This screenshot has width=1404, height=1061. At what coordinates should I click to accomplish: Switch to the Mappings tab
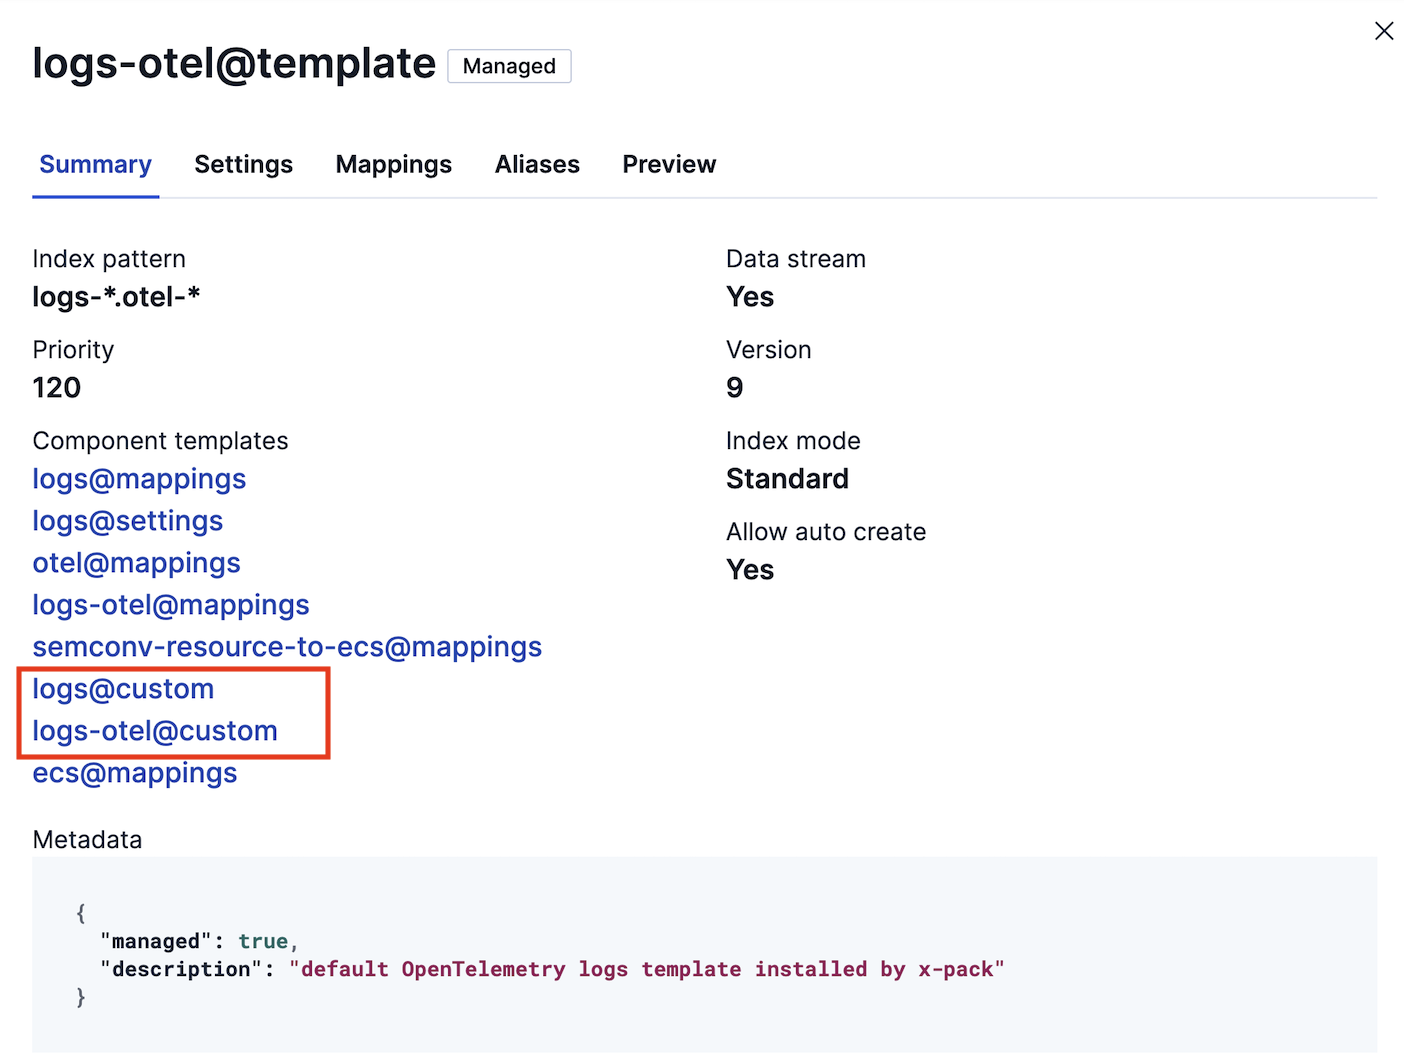click(x=393, y=164)
